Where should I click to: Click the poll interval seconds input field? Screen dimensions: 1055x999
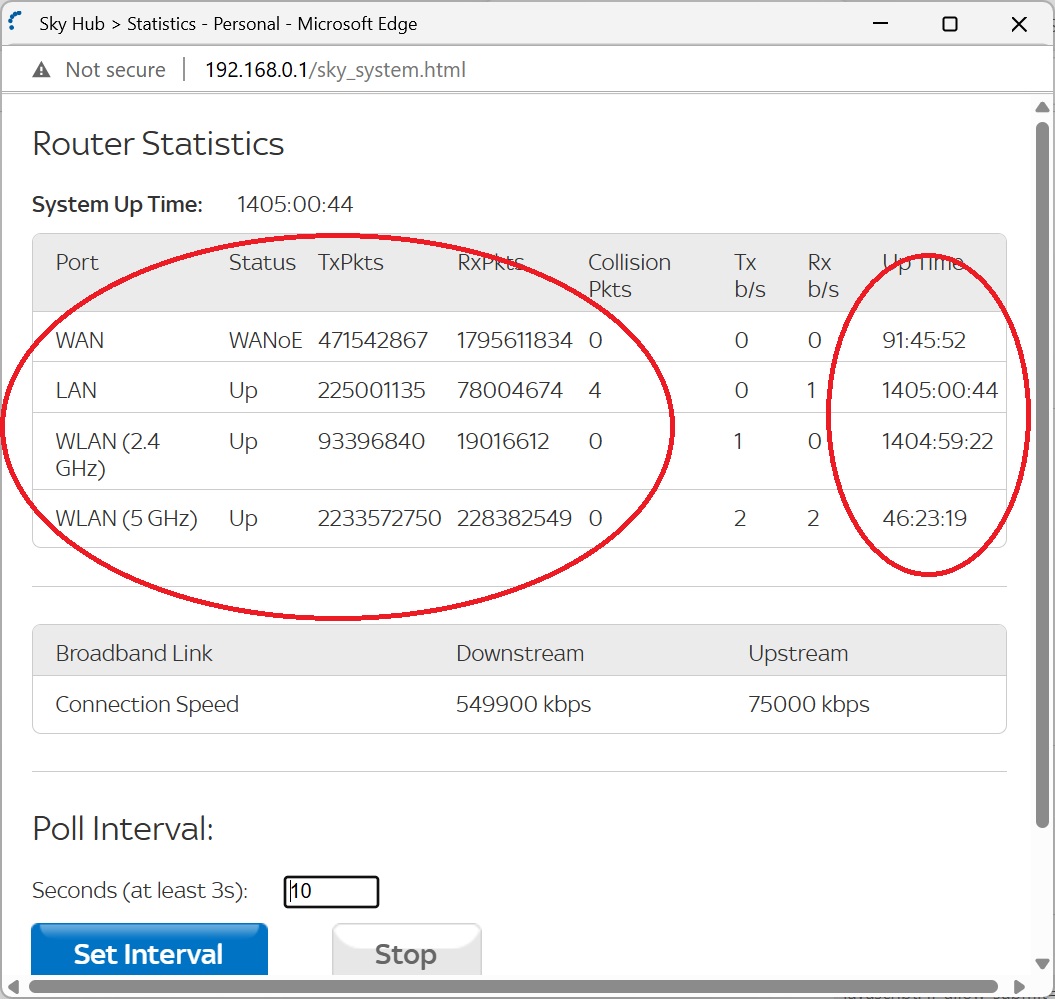330,891
